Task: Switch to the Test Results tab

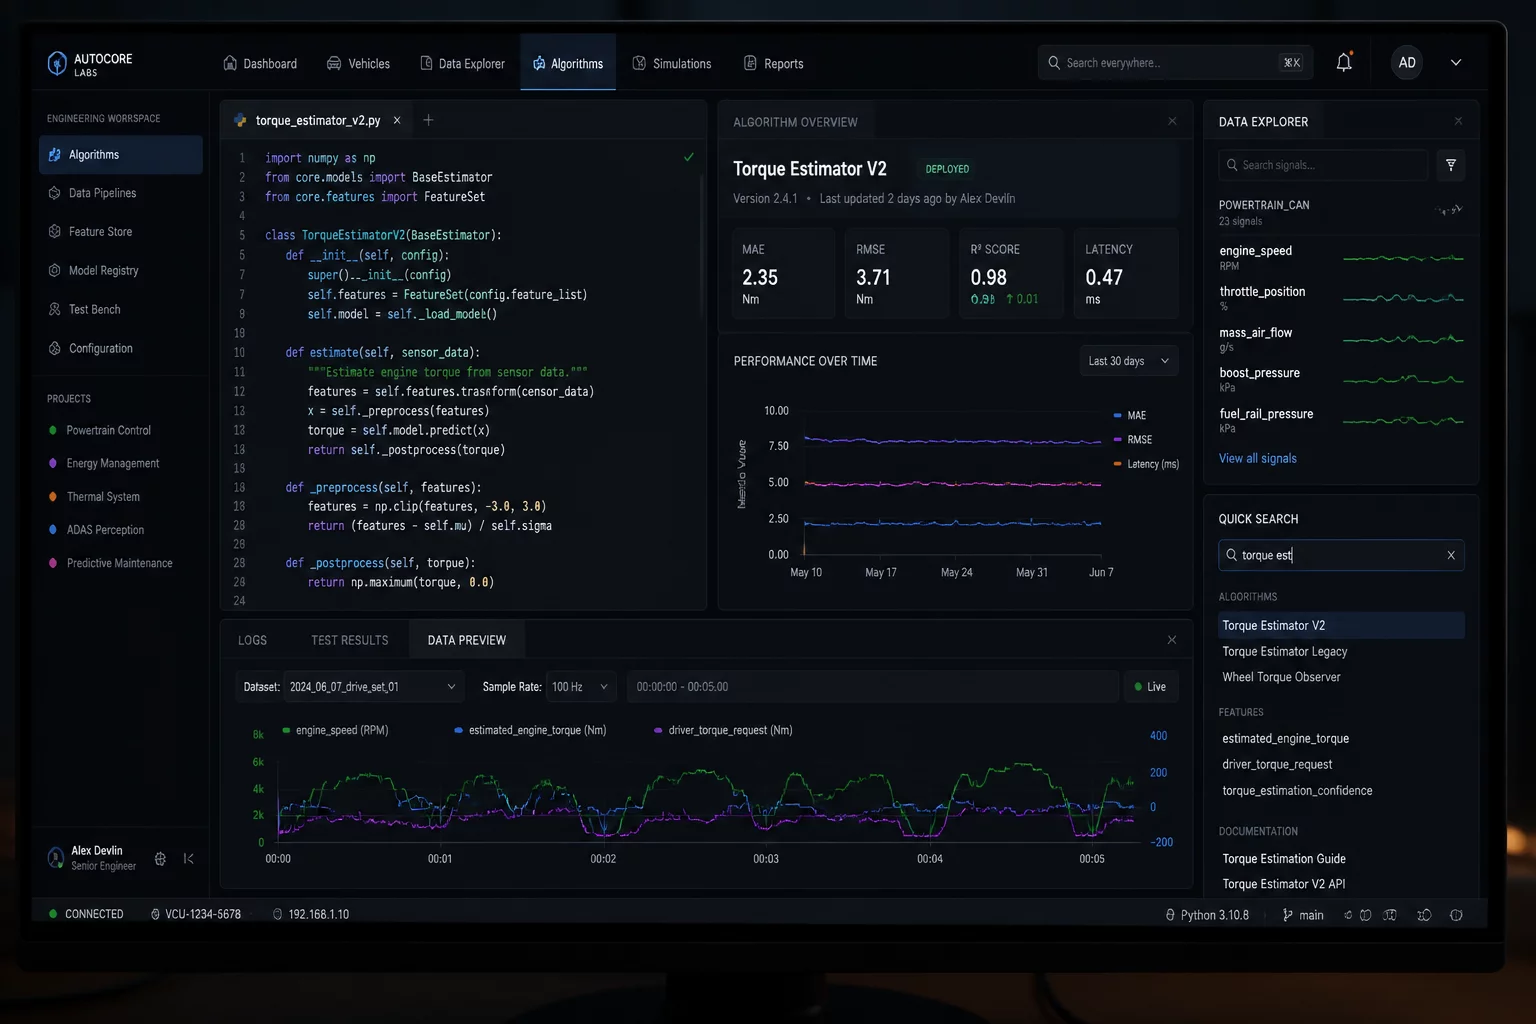Action: 350,640
